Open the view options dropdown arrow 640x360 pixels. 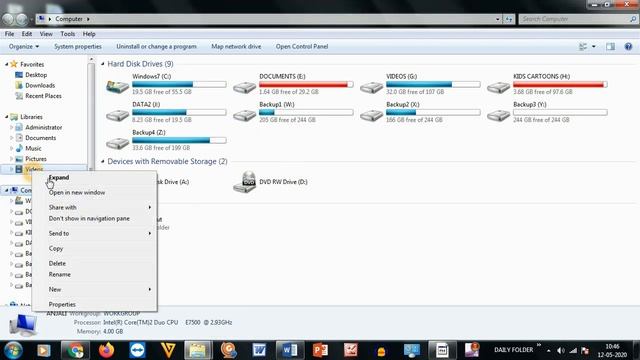(x=594, y=47)
